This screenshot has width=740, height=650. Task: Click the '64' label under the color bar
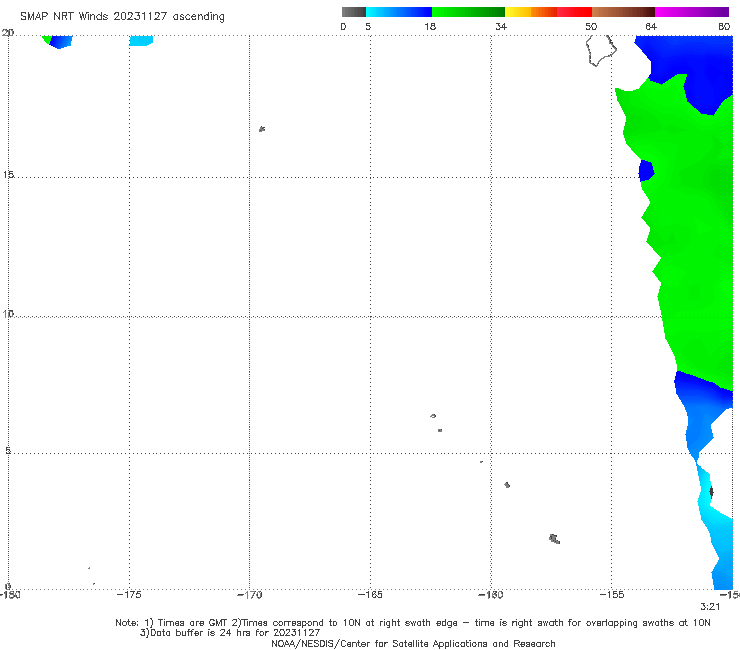(x=651, y=26)
